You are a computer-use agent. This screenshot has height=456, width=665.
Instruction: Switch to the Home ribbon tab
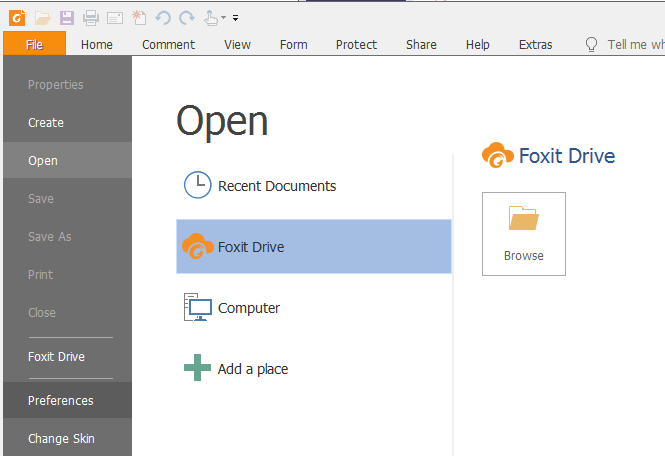tap(97, 44)
